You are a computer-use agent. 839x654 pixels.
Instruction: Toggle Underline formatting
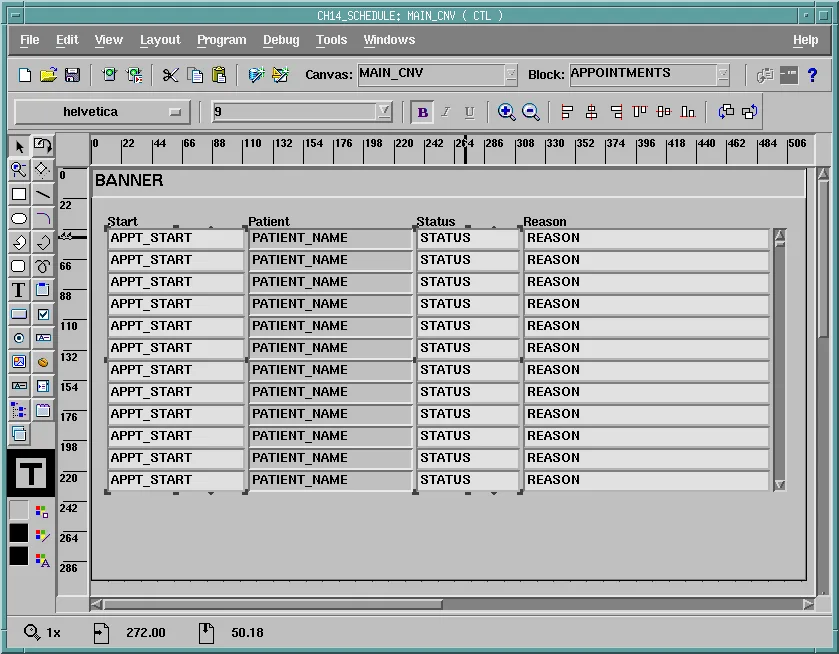pos(469,112)
